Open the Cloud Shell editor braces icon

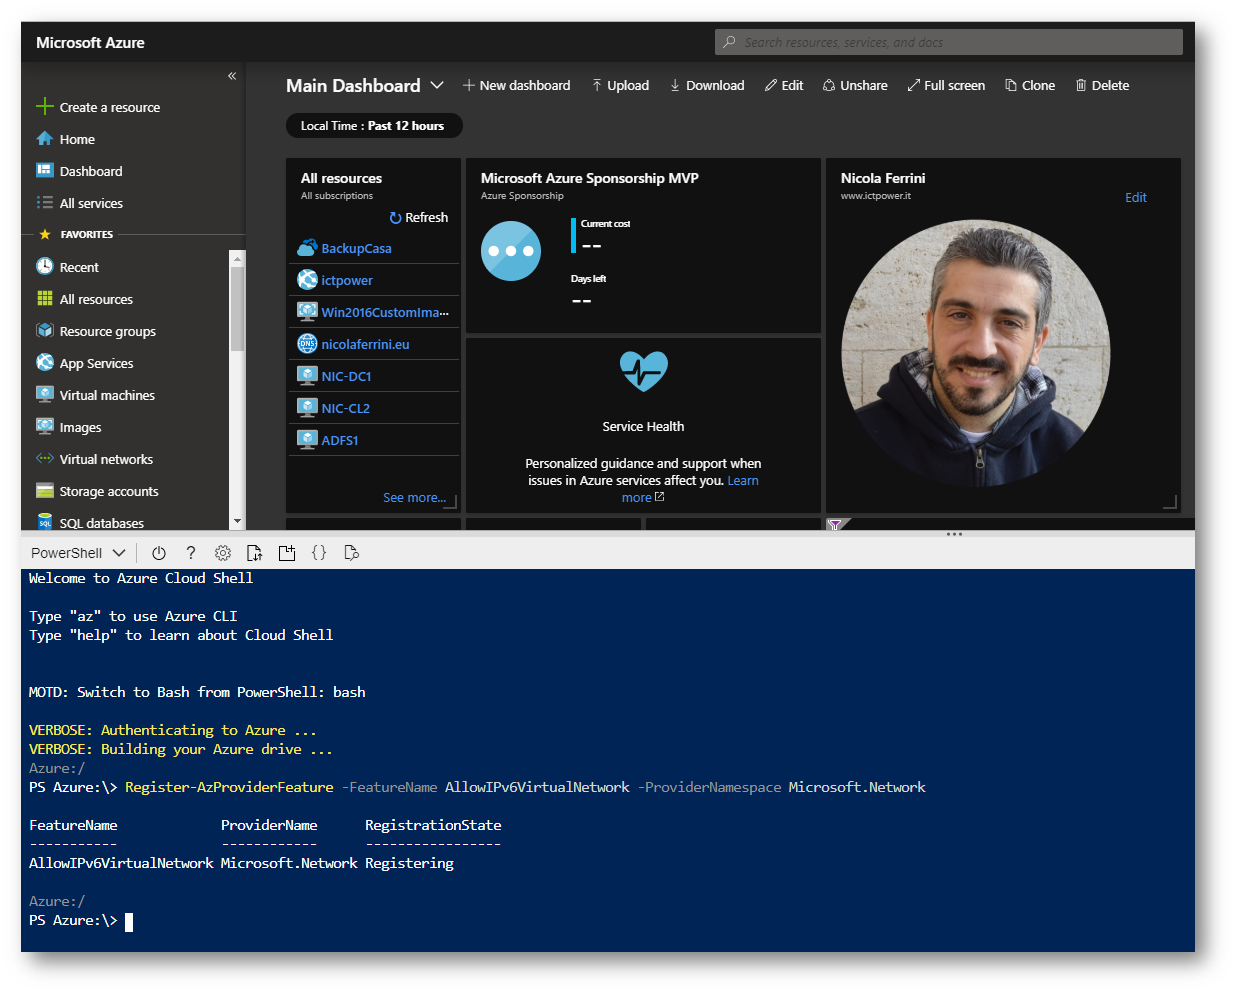click(319, 553)
